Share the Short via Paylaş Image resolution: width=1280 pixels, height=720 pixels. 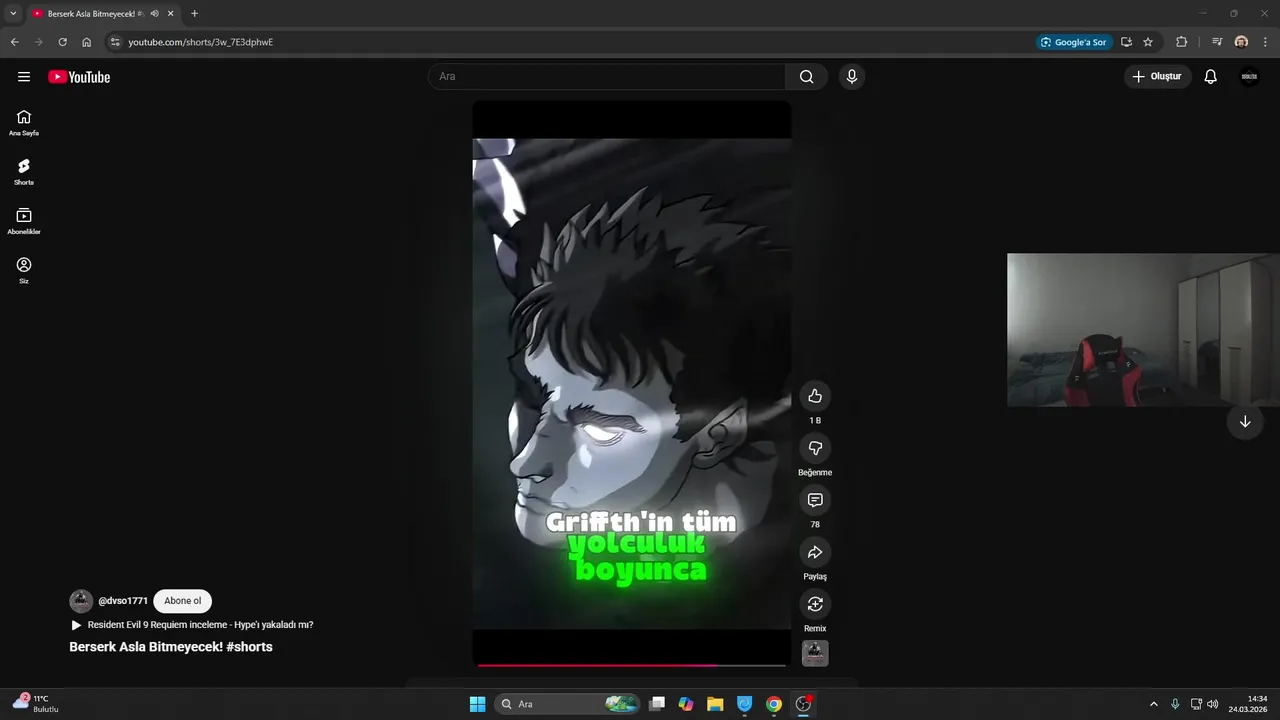tap(815, 552)
